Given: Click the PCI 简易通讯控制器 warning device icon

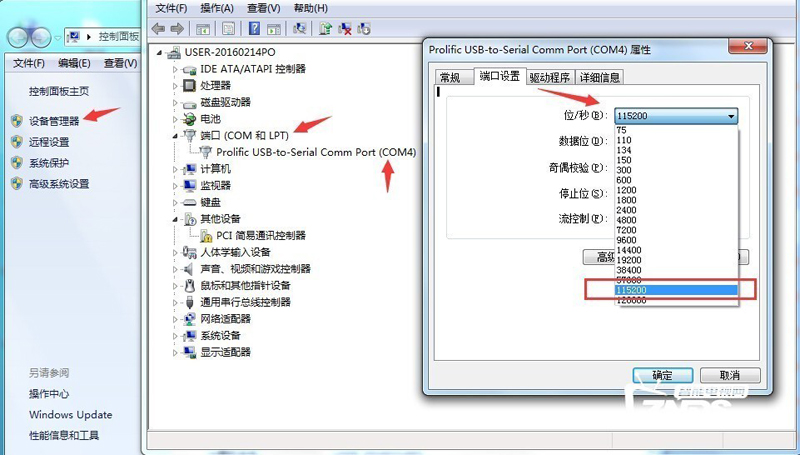Looking at the screenshot, I should 206,235.
